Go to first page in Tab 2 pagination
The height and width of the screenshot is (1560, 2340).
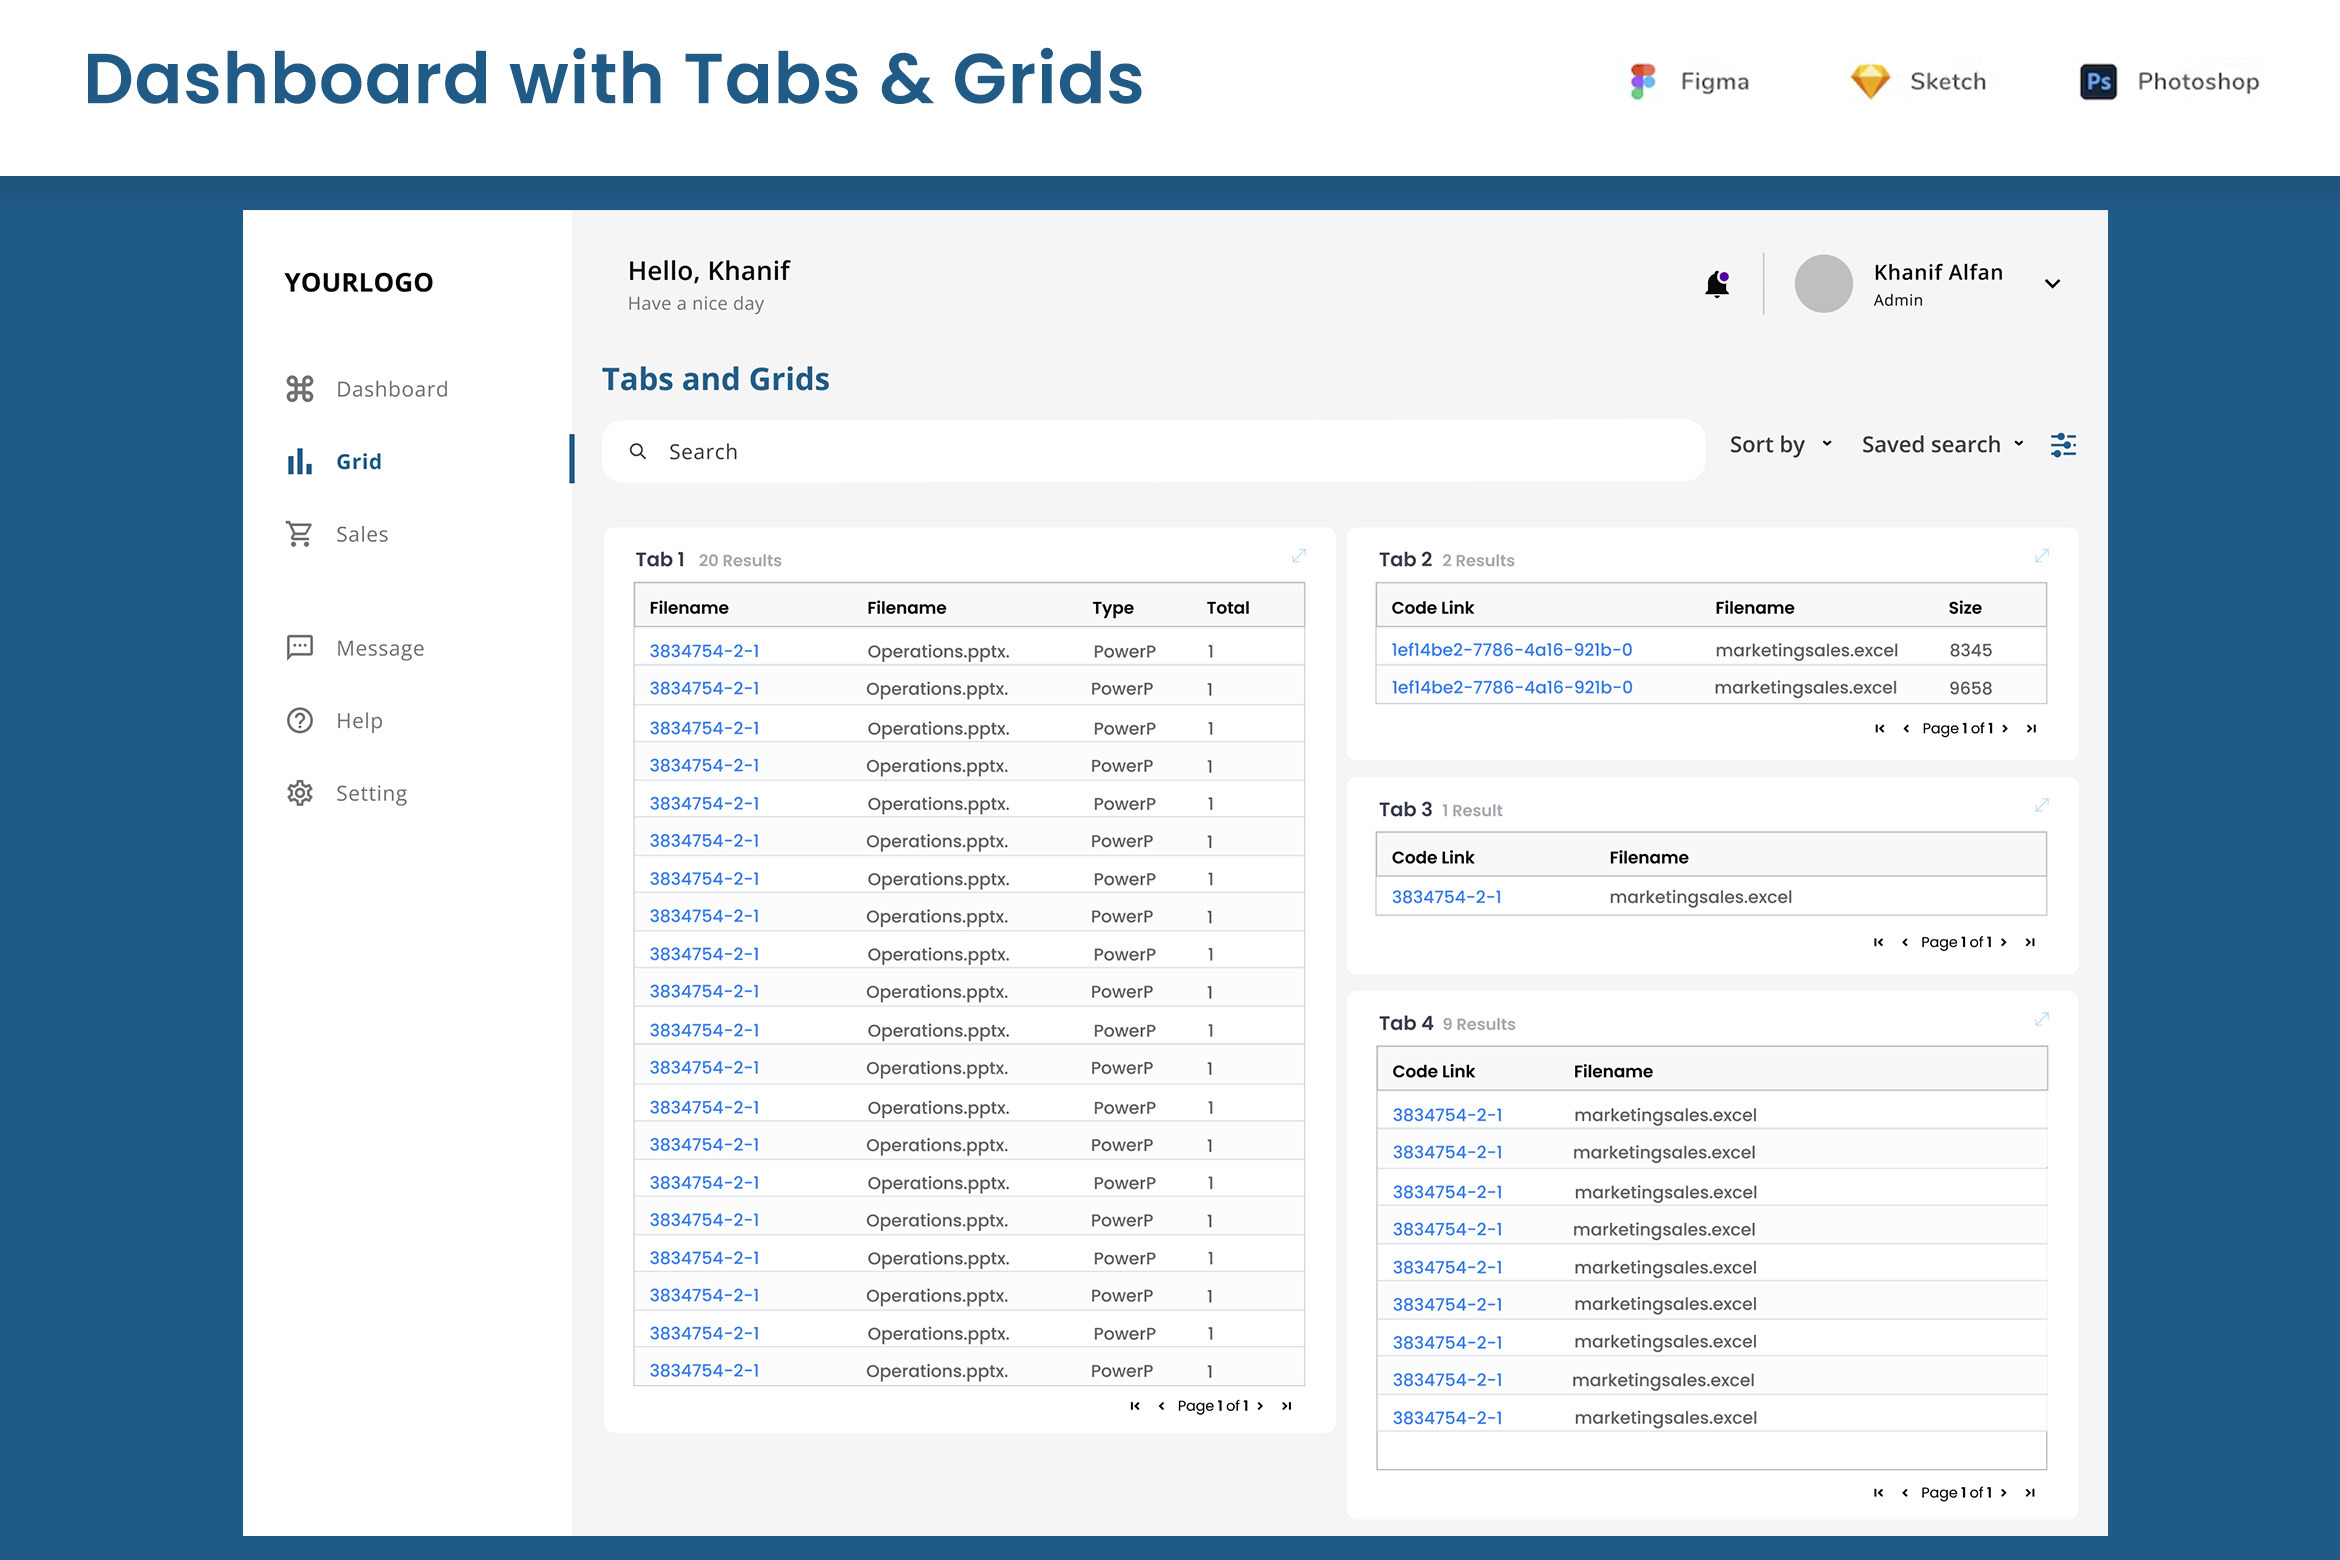(1879, 729)
